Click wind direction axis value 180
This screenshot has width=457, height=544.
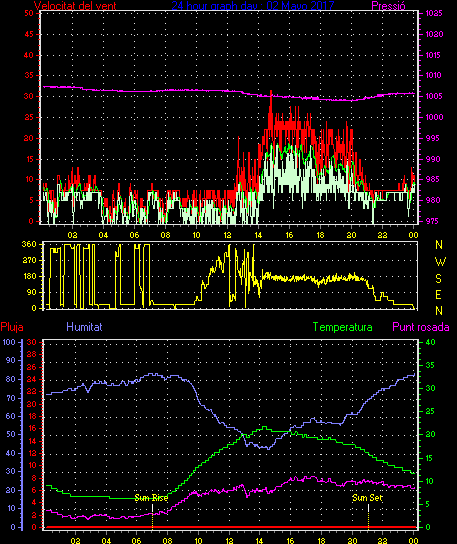click(x=29, y=276)
